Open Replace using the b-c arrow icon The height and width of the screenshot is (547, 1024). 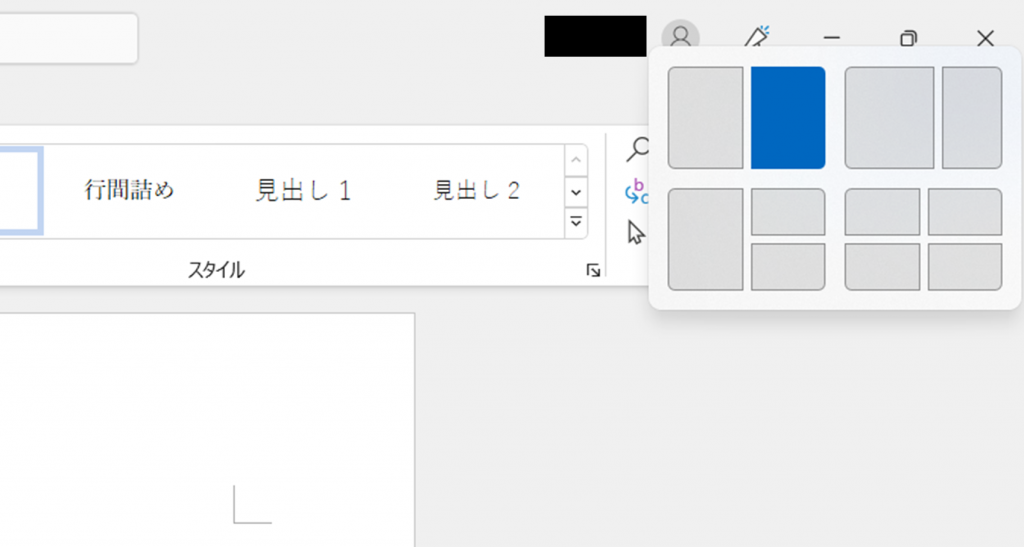point(636,191)
